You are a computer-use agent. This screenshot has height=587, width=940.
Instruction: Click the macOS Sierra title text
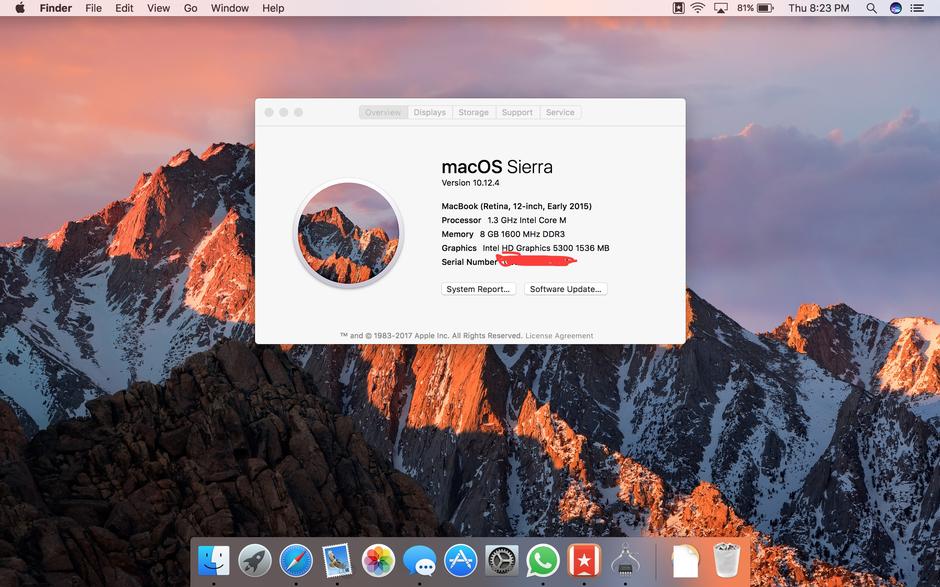pyautogui.click(x=497, y=167)
